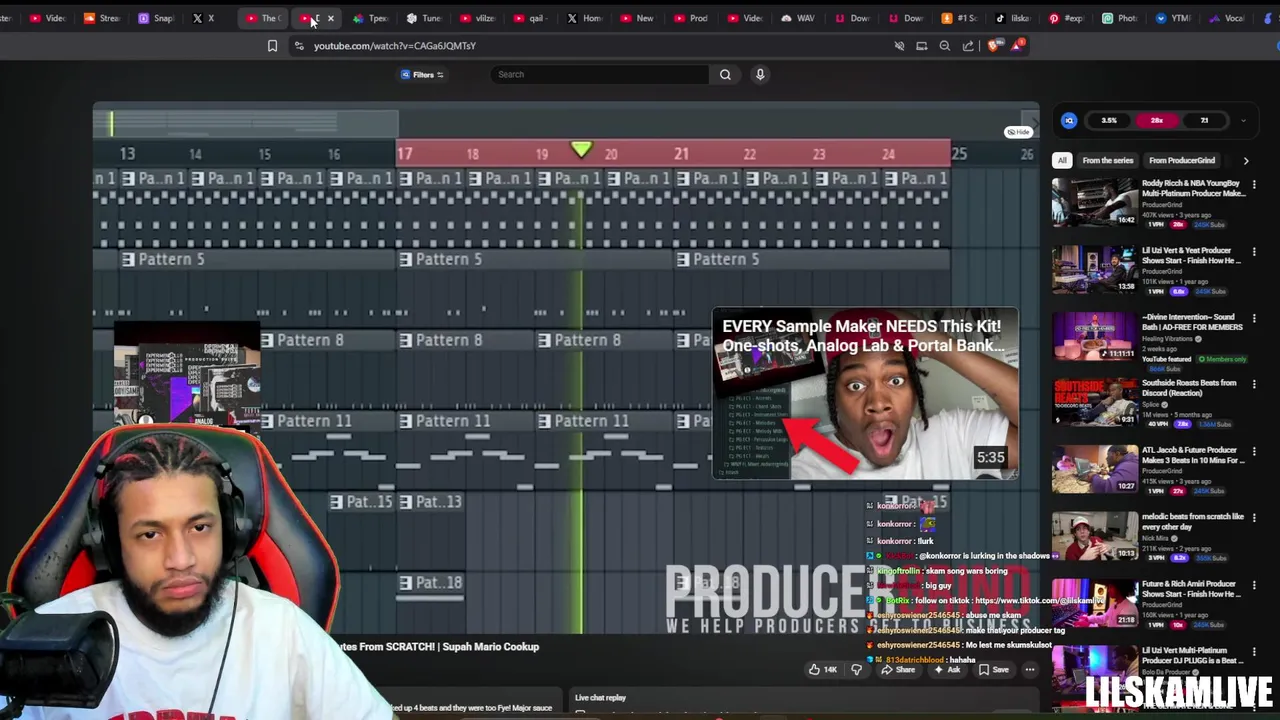Open the Lil Uzi Vert & Yeat Producer video title

1191,255
